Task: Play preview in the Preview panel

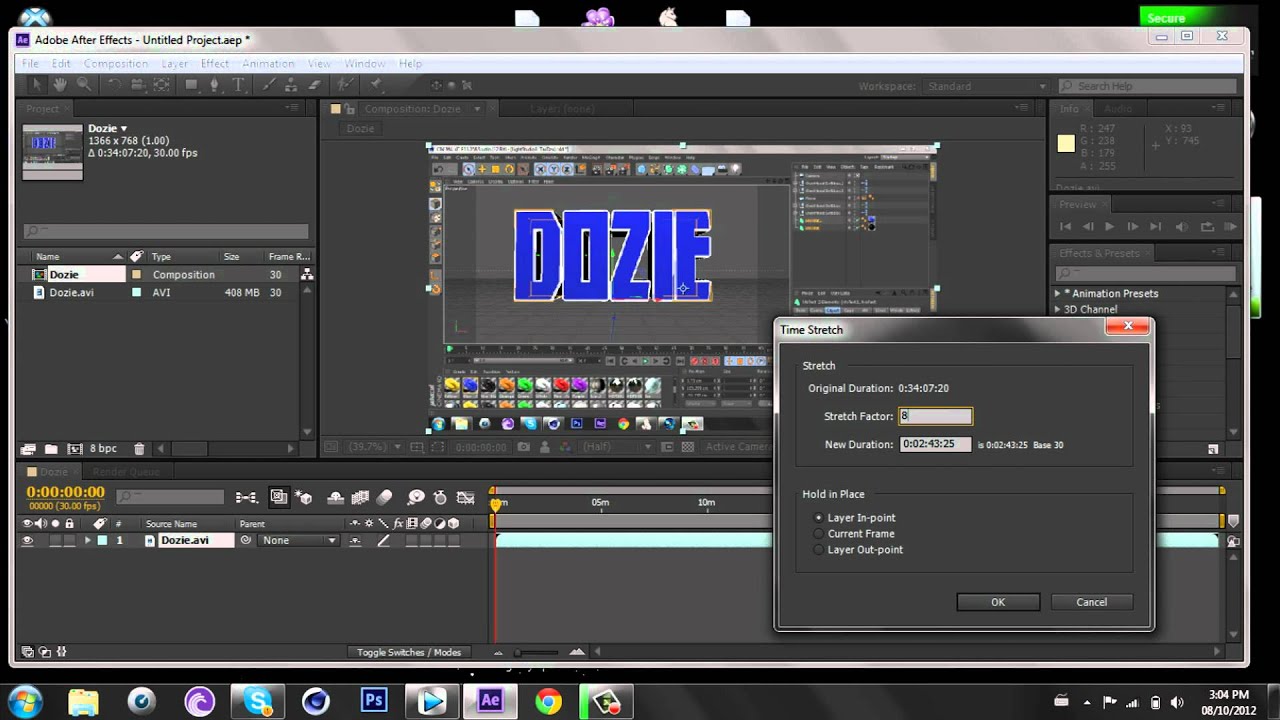Action: (x=1109, y=227)
